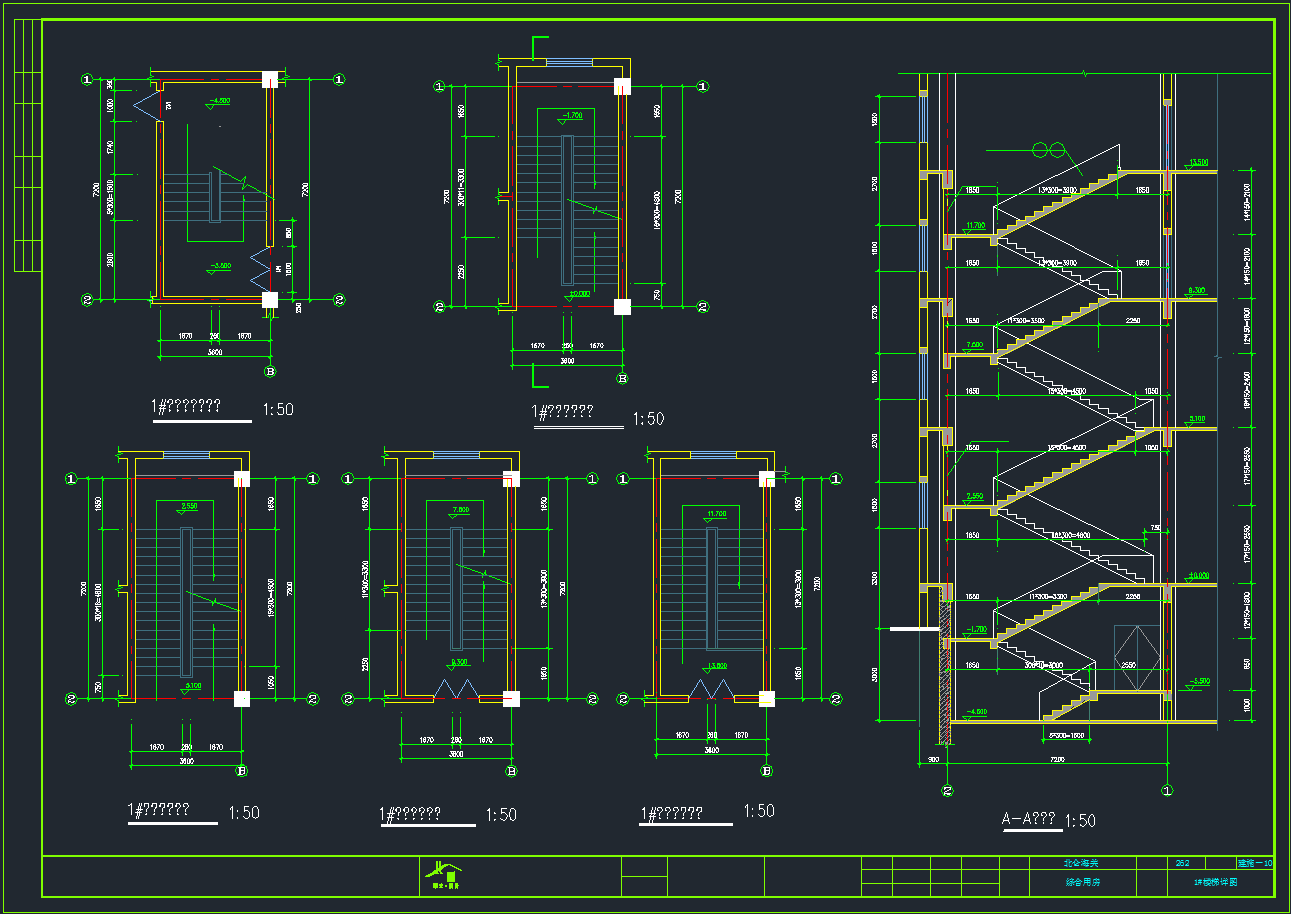Click the 13.500 elevation marker in the section
Screen dimensions: 1291x914
coord(1197,162)
